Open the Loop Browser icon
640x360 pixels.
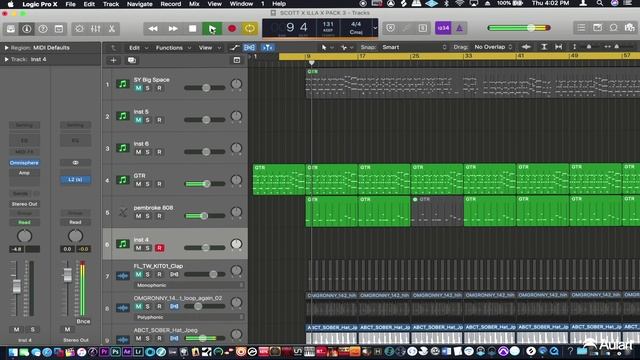pos(613,28)
